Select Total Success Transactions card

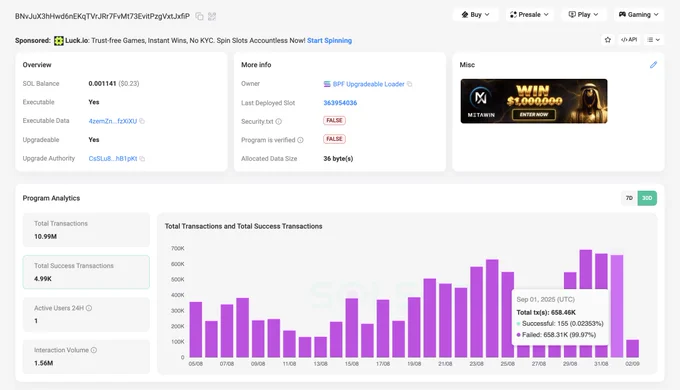86,272
